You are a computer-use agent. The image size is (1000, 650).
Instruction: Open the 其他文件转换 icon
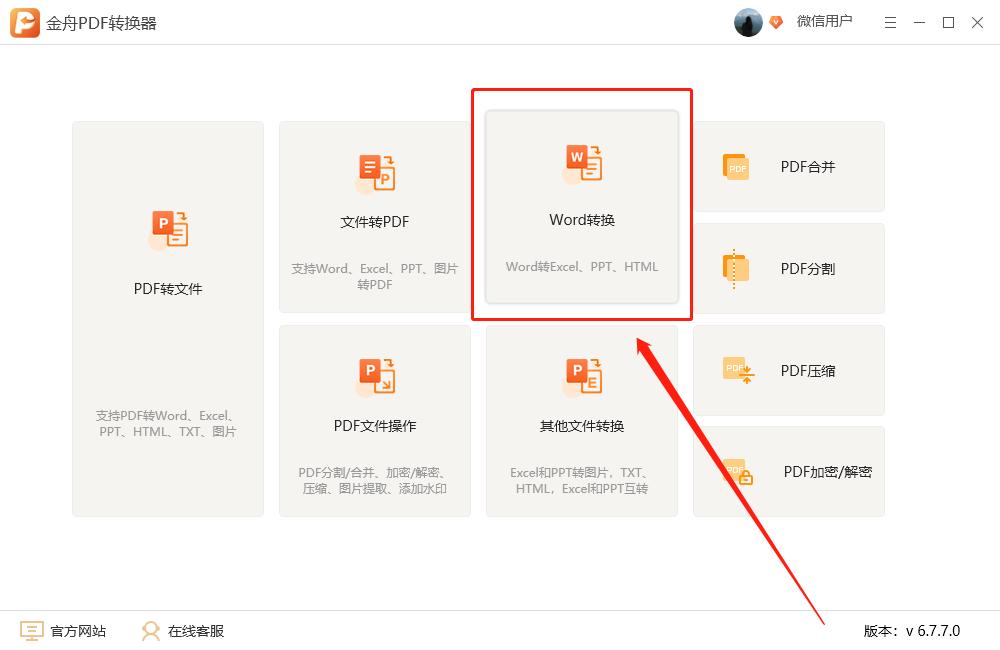pos(582,376)
